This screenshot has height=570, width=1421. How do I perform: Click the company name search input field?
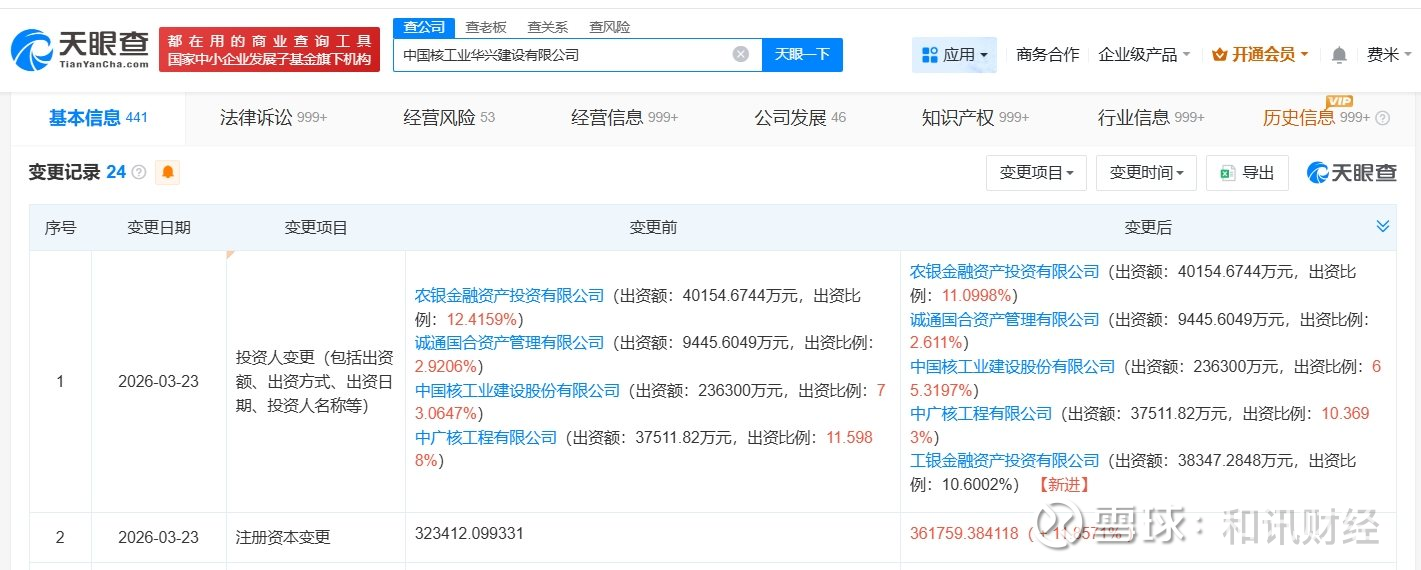(560, 55)
